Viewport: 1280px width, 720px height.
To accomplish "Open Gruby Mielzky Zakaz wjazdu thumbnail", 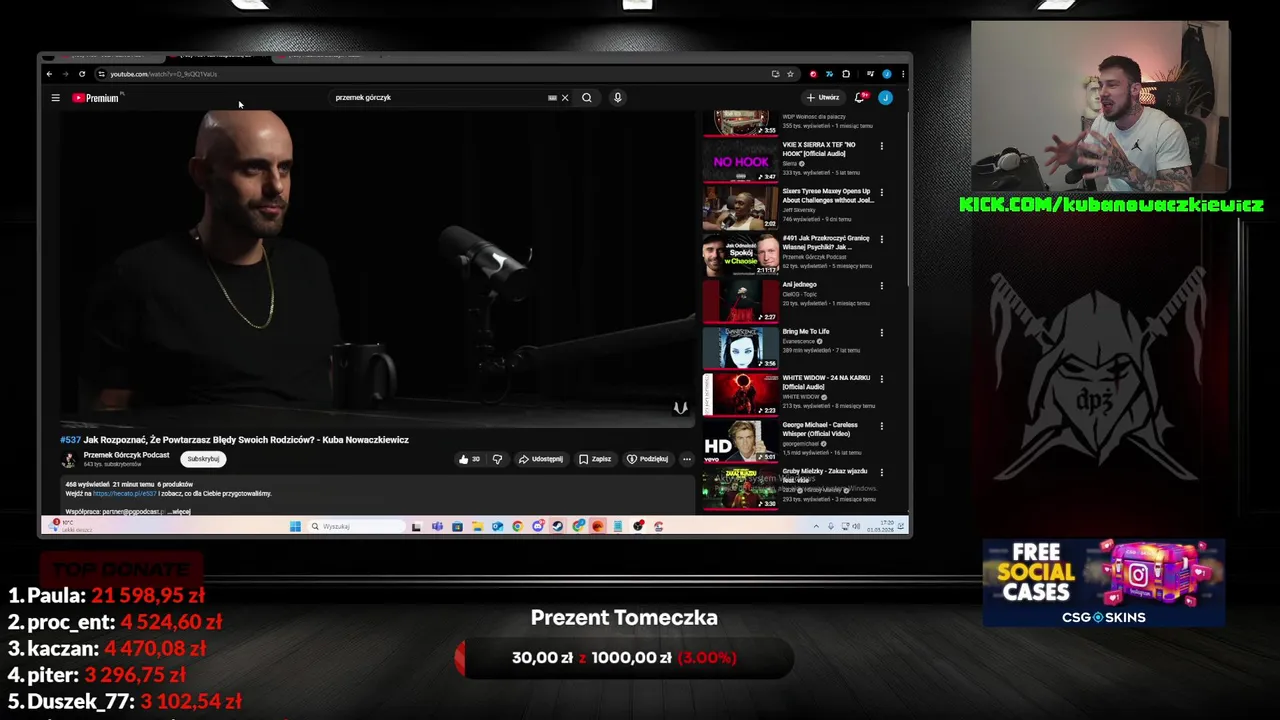I will coord(741,488).
